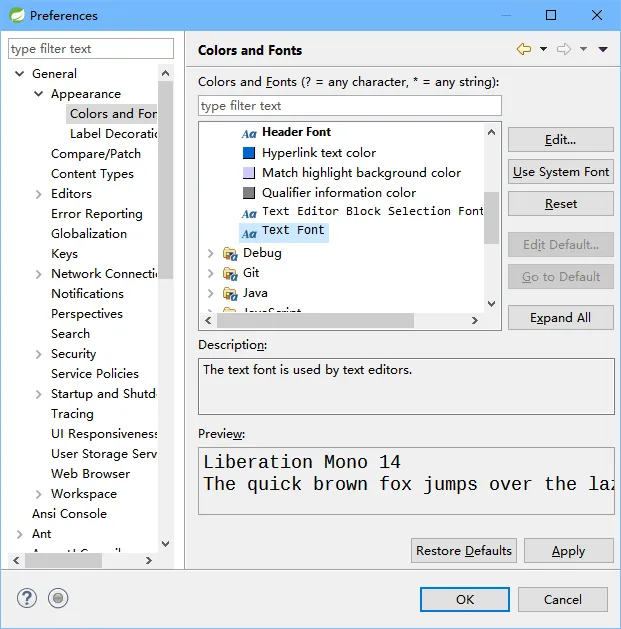Click the Text Editor Block Selection Aa icon
This screenshot has height=629, width=621.
coord(249,213)
